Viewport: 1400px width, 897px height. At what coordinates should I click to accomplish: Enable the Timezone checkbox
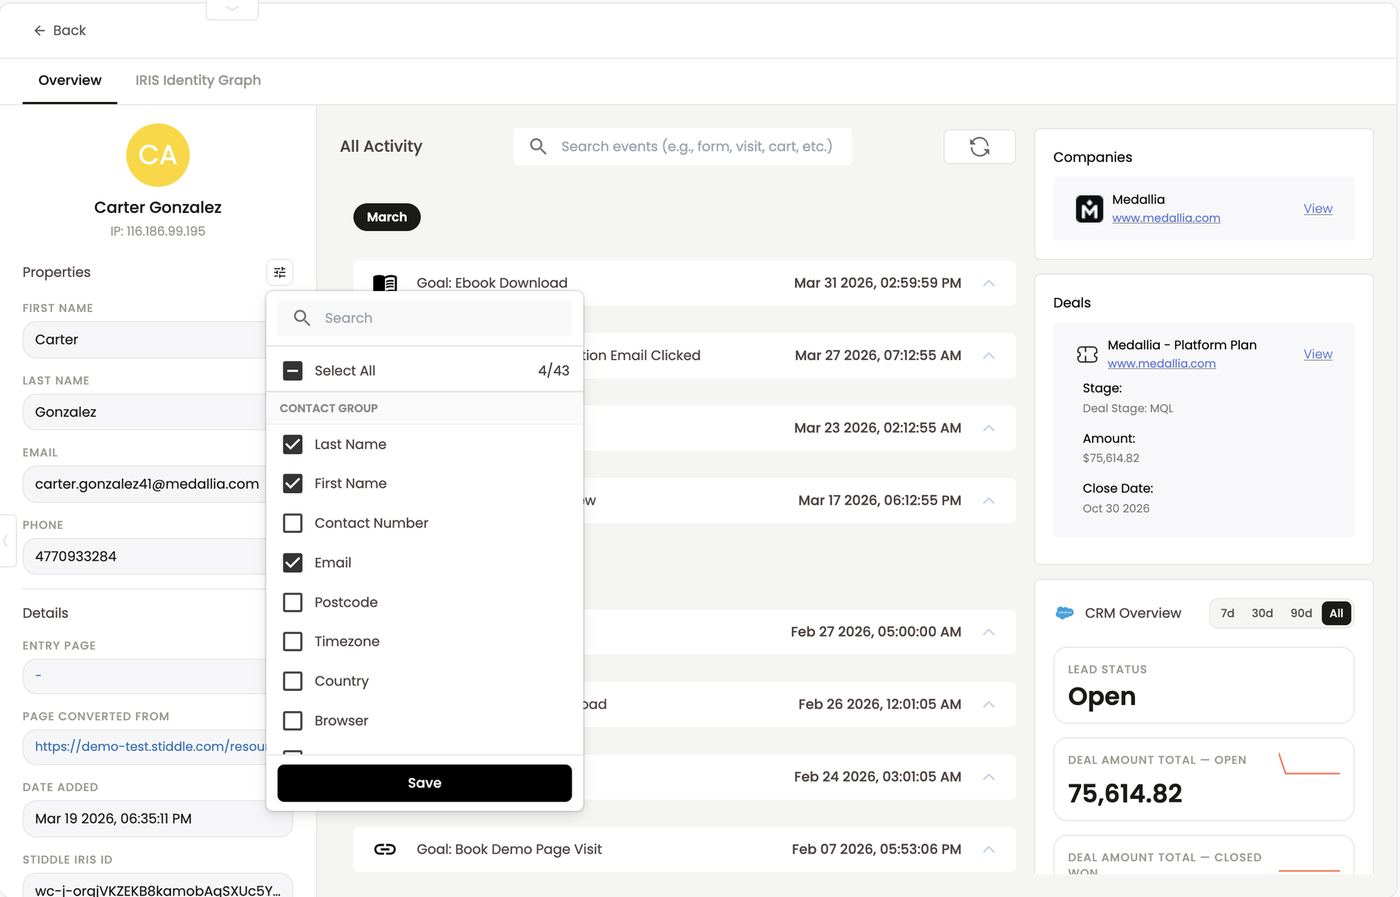click(x=293, y=641)
